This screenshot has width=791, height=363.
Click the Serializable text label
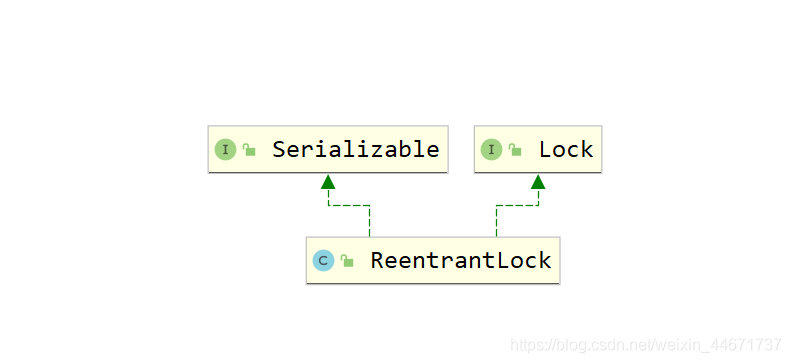click(x=356, y=150)
